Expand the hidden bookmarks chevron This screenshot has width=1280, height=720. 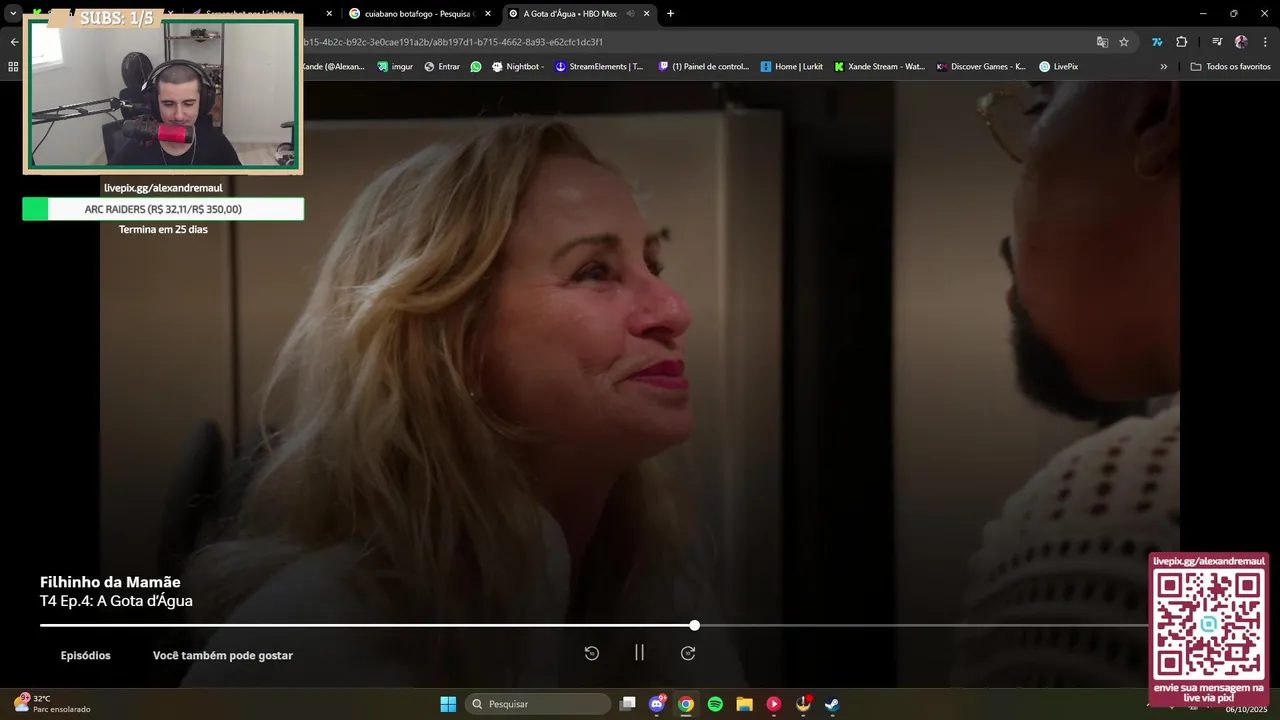(x=1163, y=67)
